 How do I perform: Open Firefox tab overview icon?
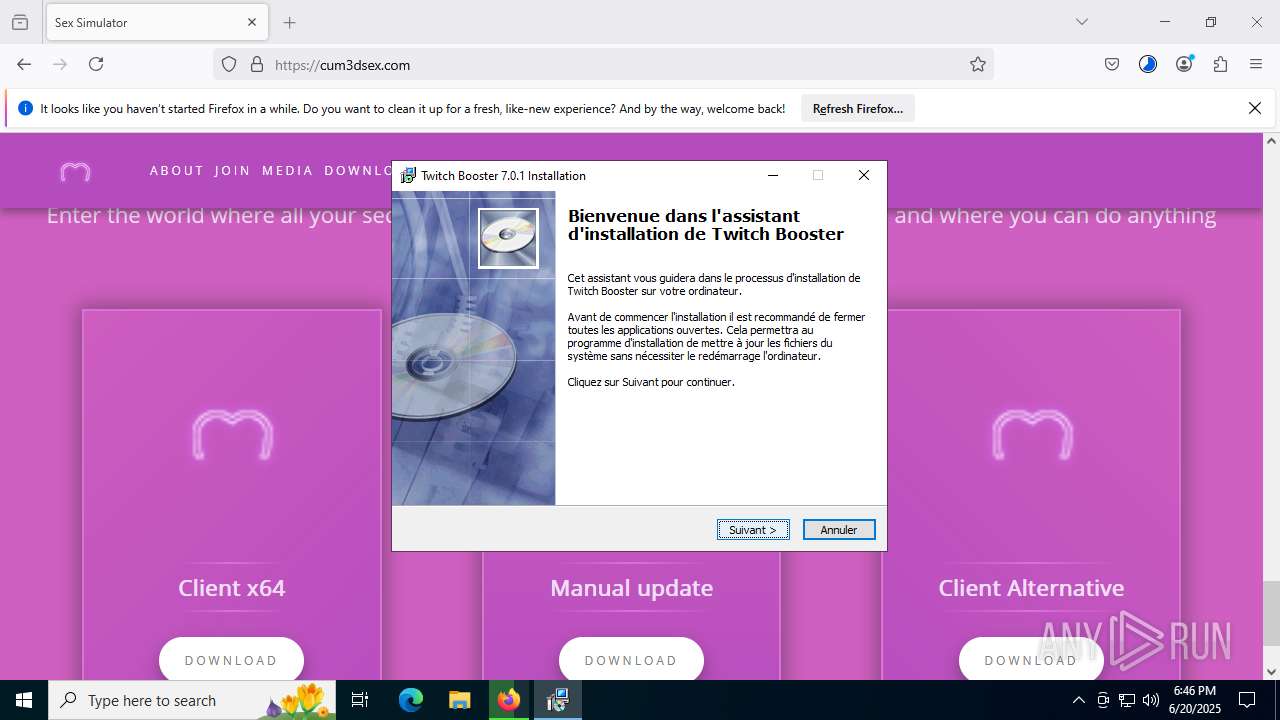19,22
